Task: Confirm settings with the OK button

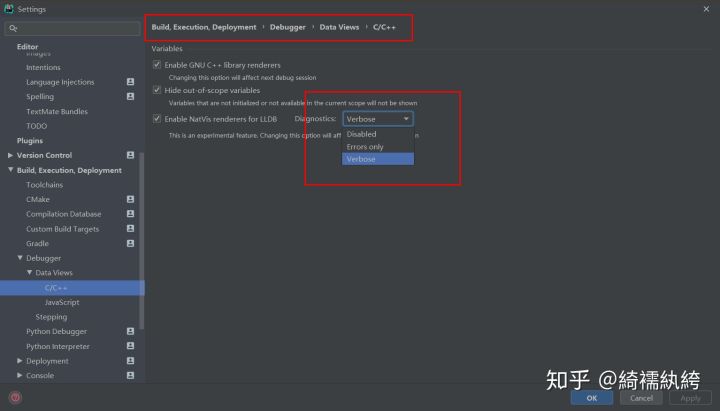Action: [591, 398]
